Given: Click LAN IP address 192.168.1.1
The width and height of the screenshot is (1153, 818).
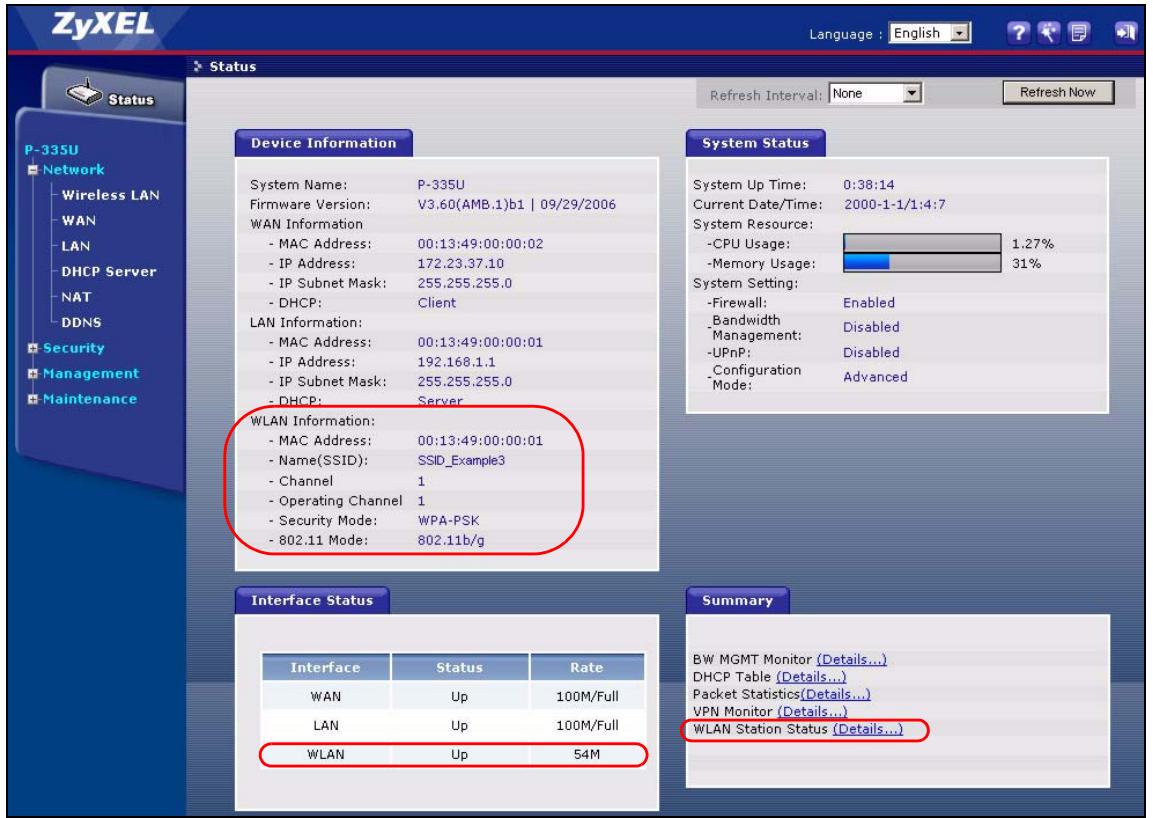Looking at the screenshot, I should (456, 362).
